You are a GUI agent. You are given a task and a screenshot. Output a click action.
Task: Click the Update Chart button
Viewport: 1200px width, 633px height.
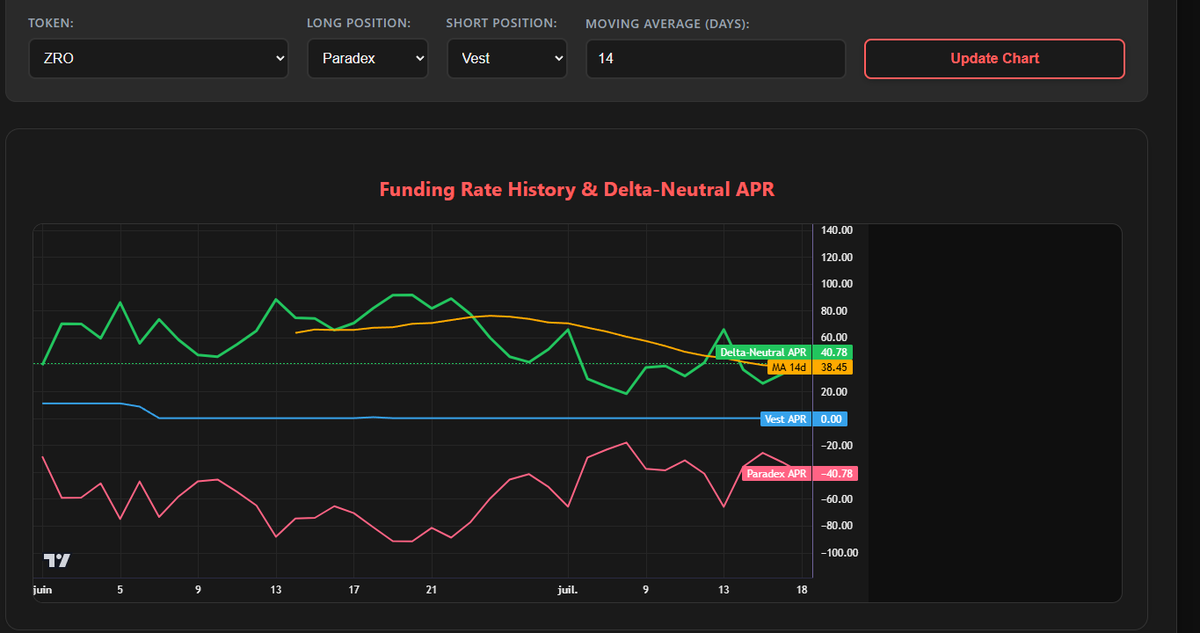click(994, 58)
